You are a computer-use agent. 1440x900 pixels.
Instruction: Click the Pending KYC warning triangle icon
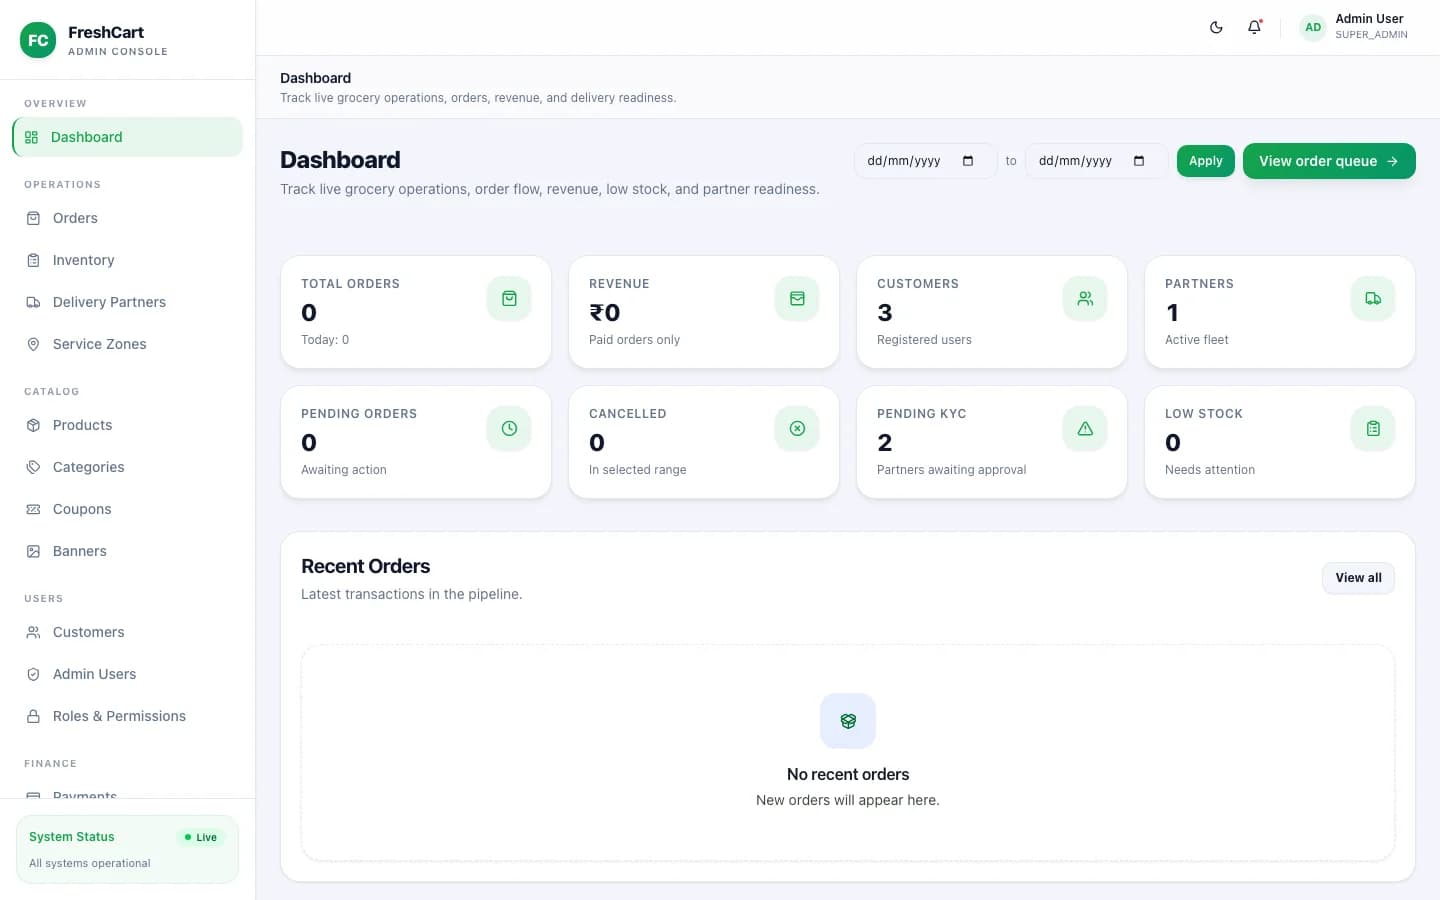1085,428
